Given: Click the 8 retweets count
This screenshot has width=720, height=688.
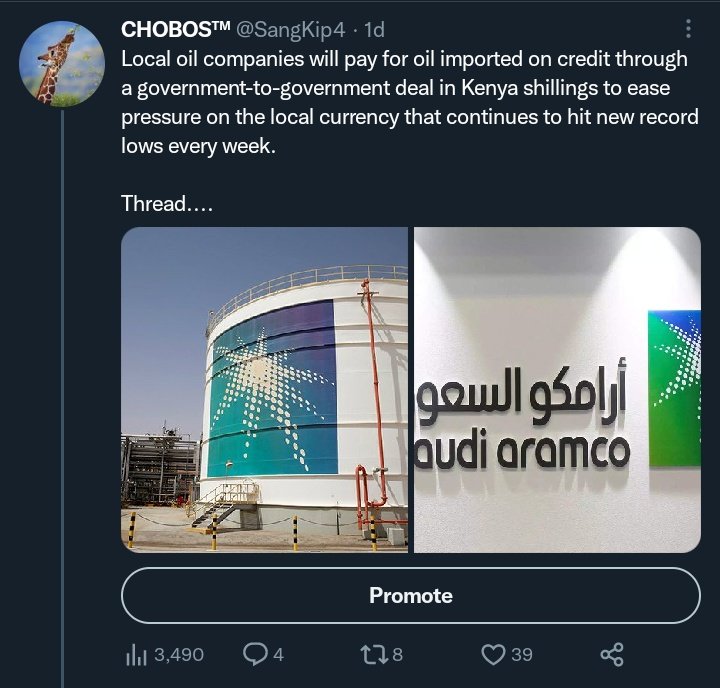Looking at the screenshot, I should [x=398, y=654].
